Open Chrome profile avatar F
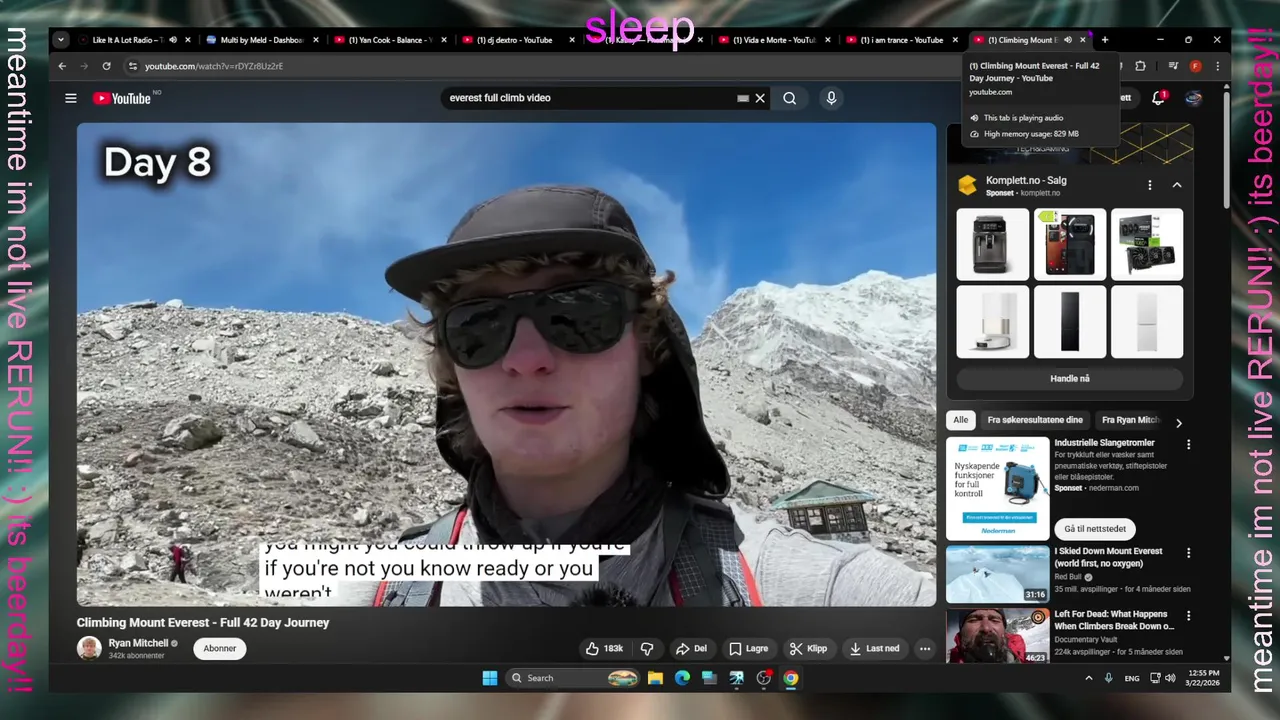Viewport: 1280px width, 720px height. point(1195,66)
